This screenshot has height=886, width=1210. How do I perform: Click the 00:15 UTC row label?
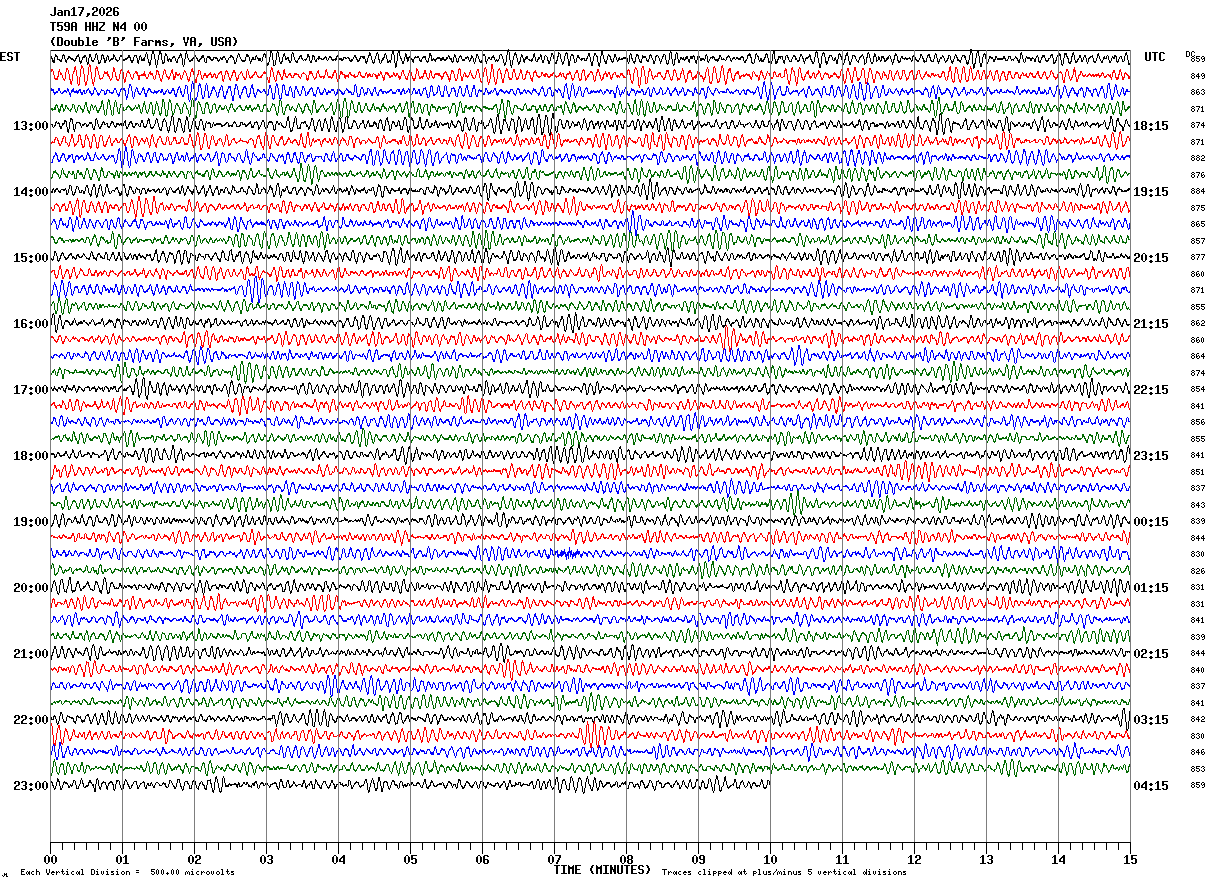(1151, 522)
